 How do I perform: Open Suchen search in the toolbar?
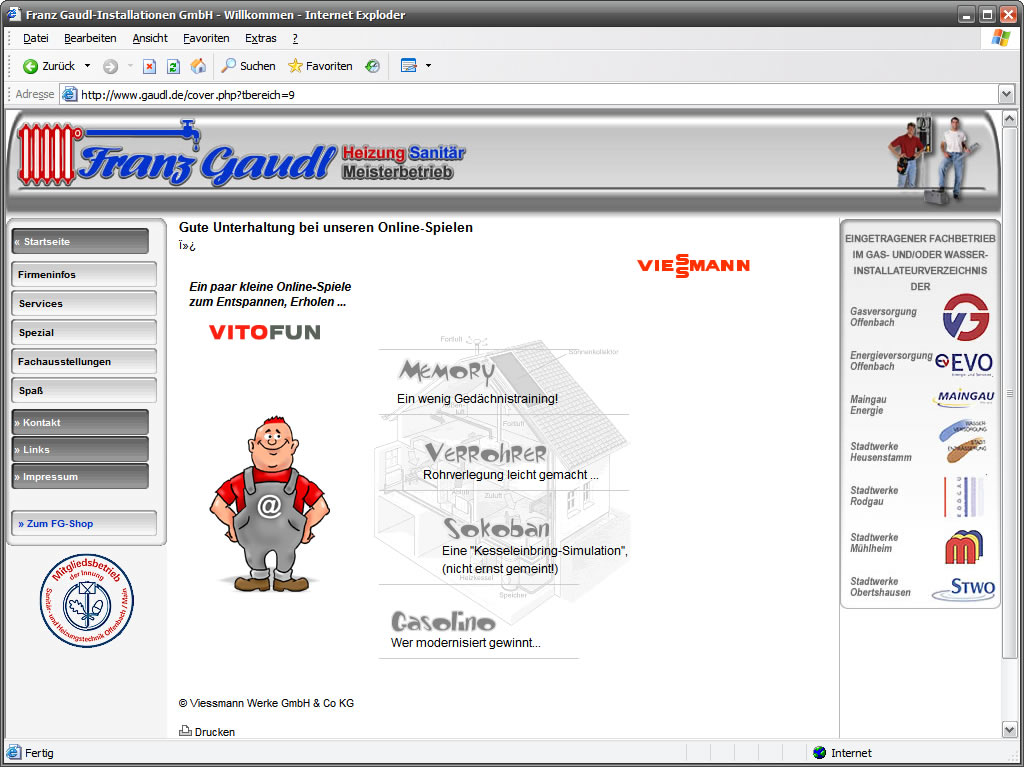pyautogui.click(x=248, y=66)
